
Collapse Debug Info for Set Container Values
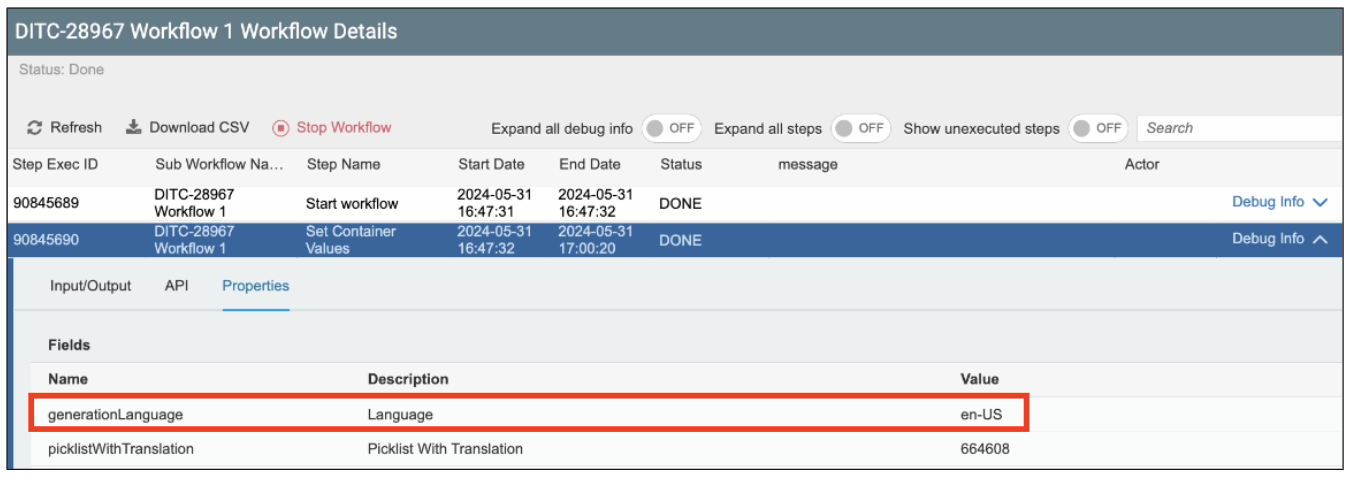pyautogui.click(x=1279, y=239)
